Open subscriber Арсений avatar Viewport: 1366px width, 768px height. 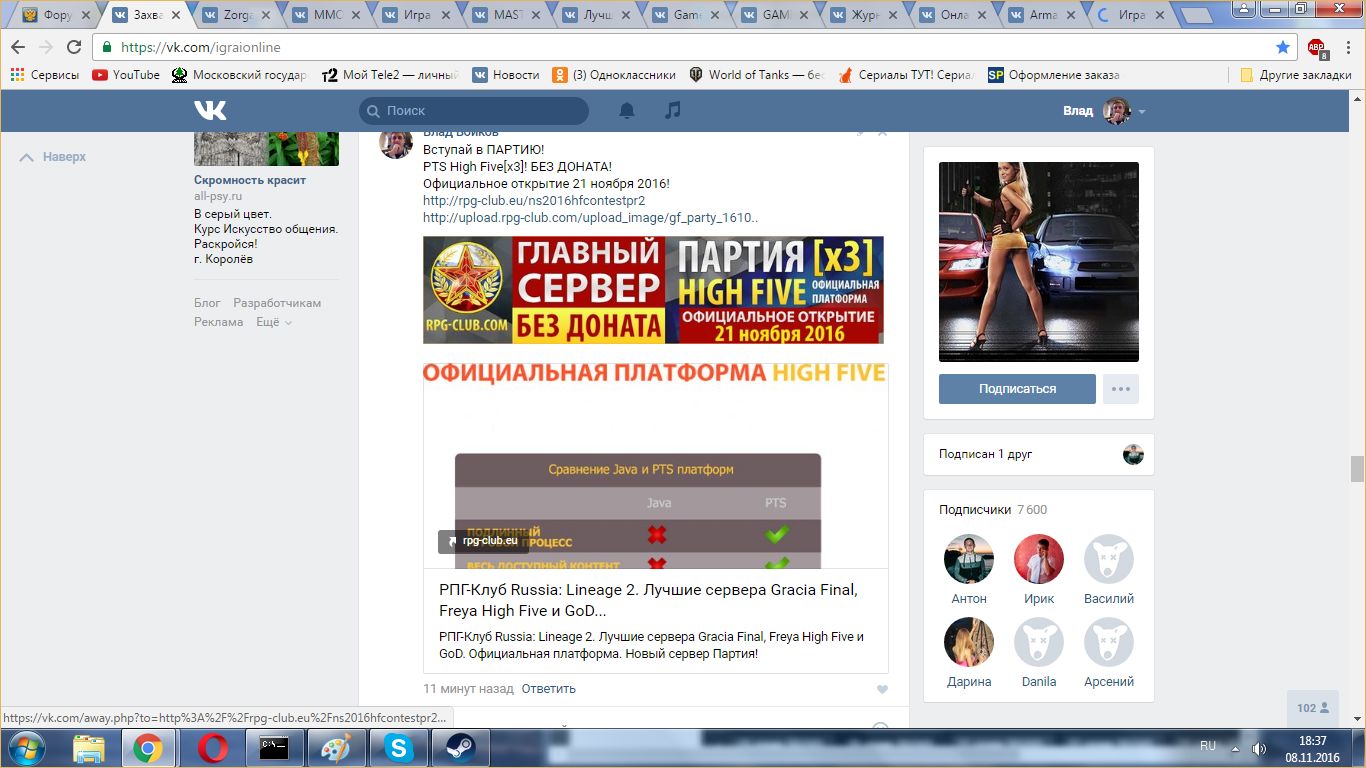coord(1109,642)
